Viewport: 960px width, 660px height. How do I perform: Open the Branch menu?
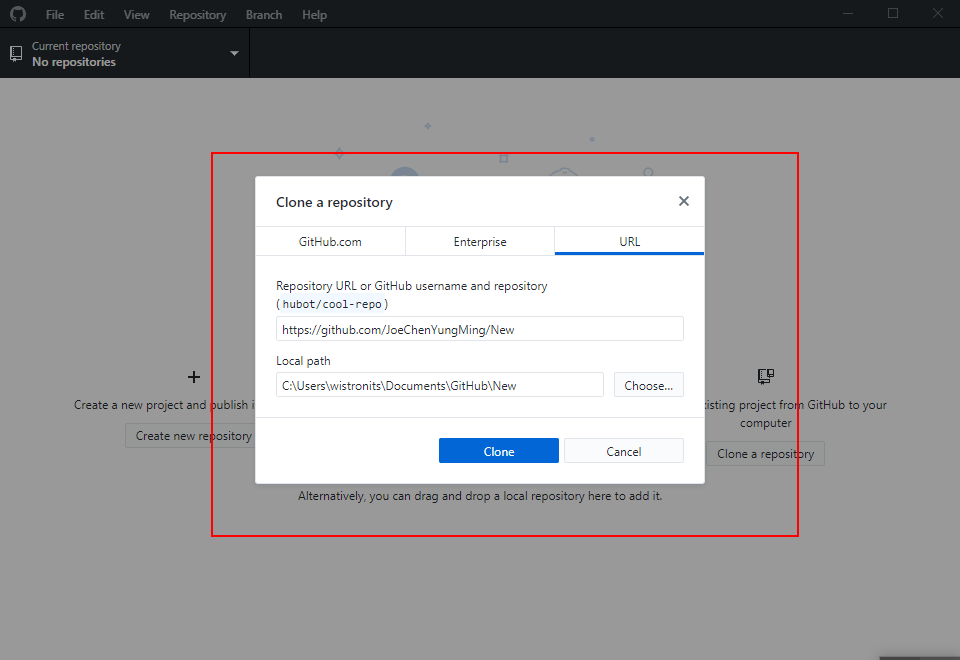(264, 15)
